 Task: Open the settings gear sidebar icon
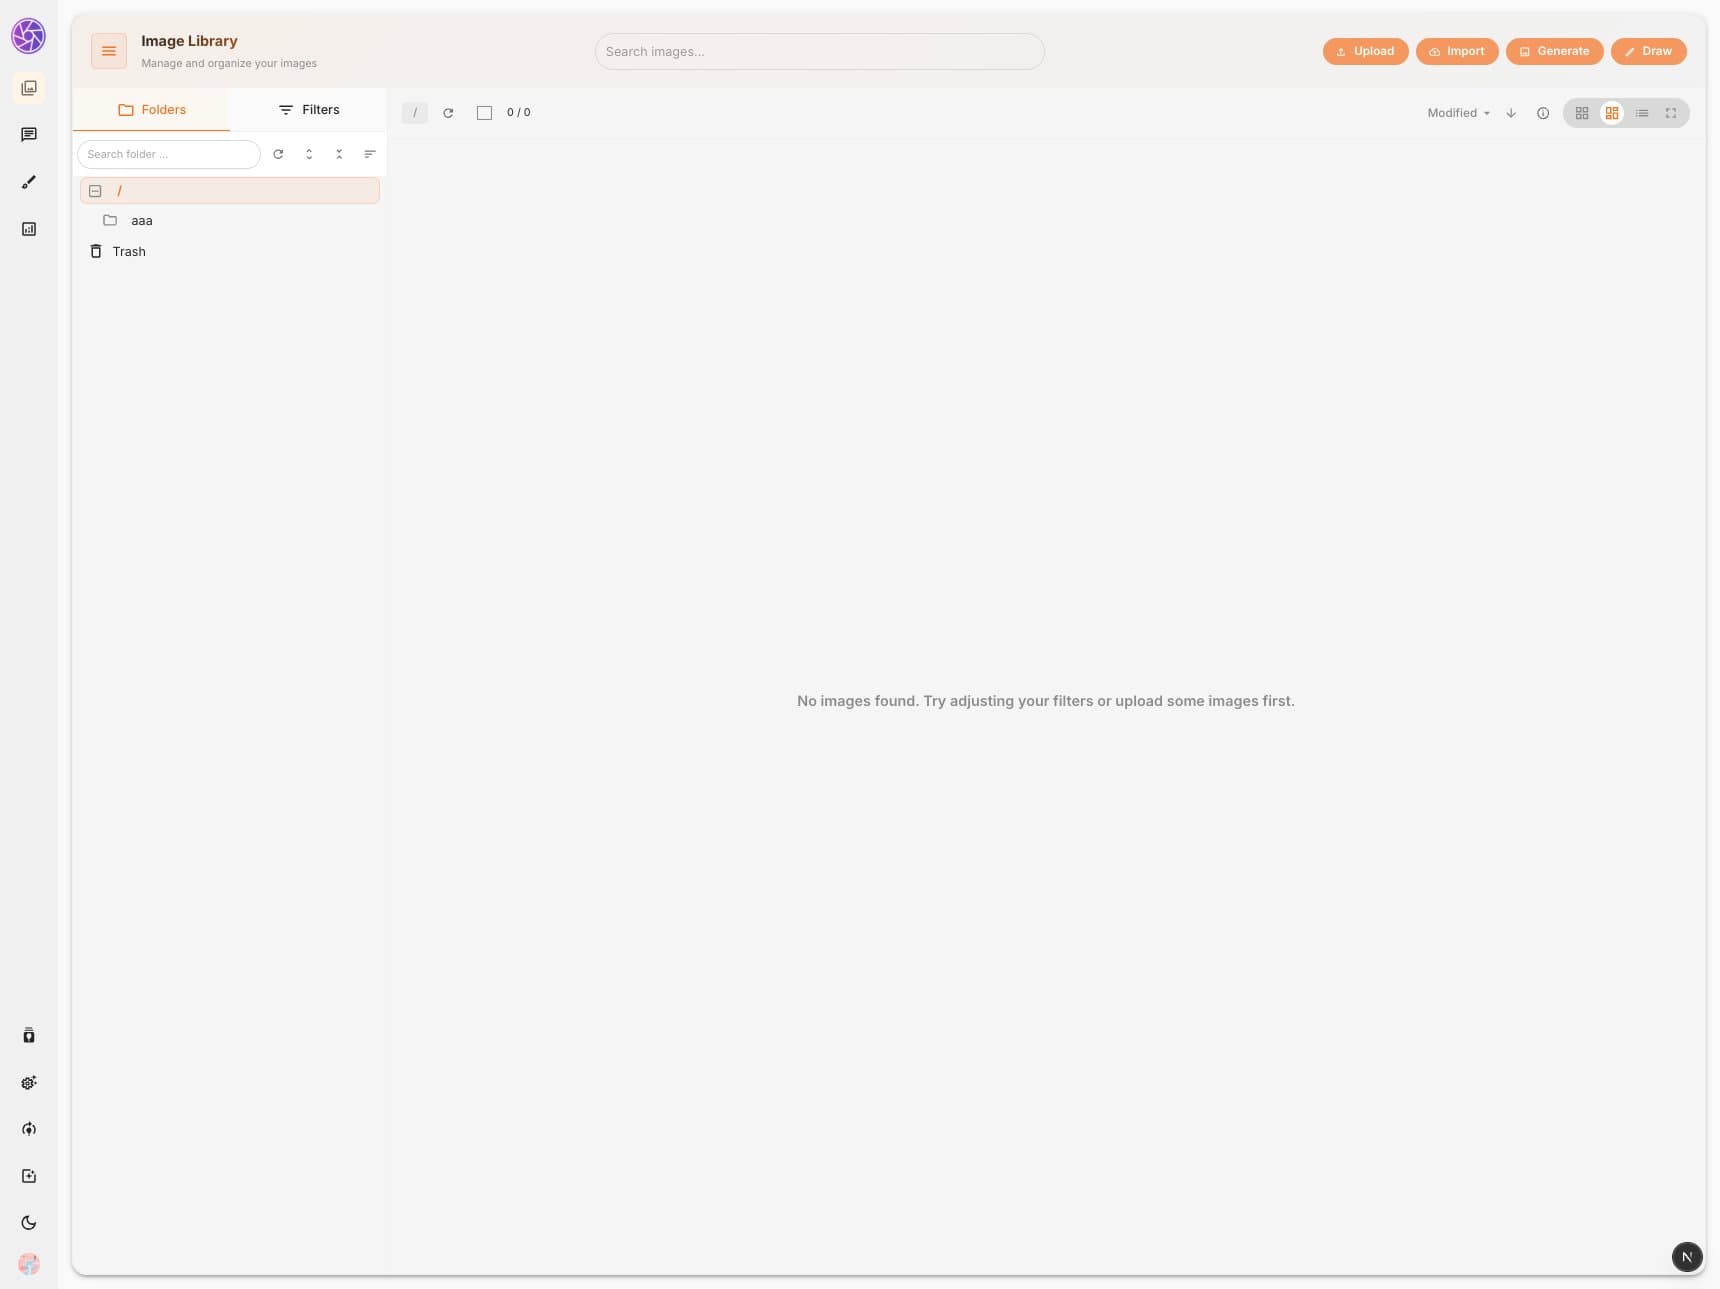(29, 1082)
